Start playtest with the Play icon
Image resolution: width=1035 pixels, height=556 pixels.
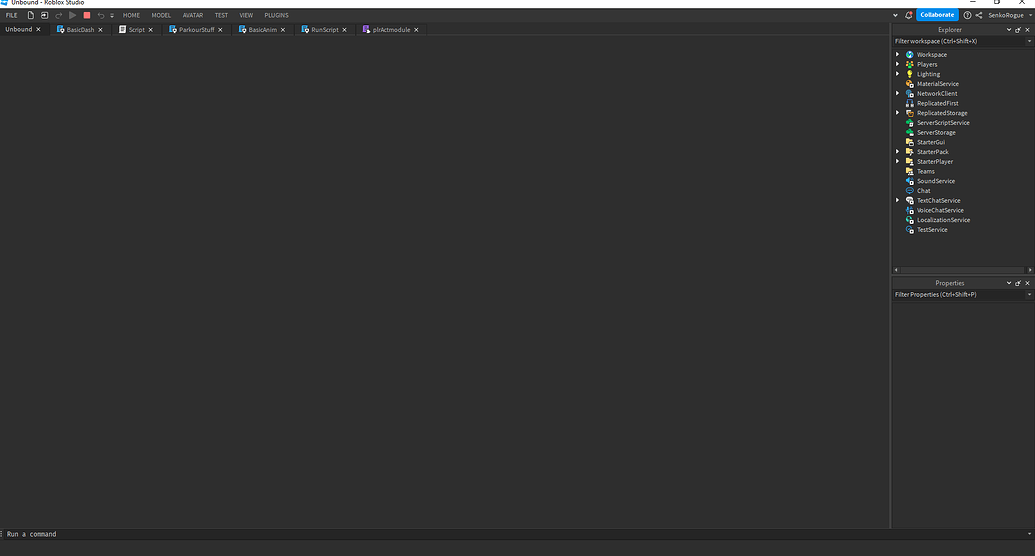coord(73,15)
